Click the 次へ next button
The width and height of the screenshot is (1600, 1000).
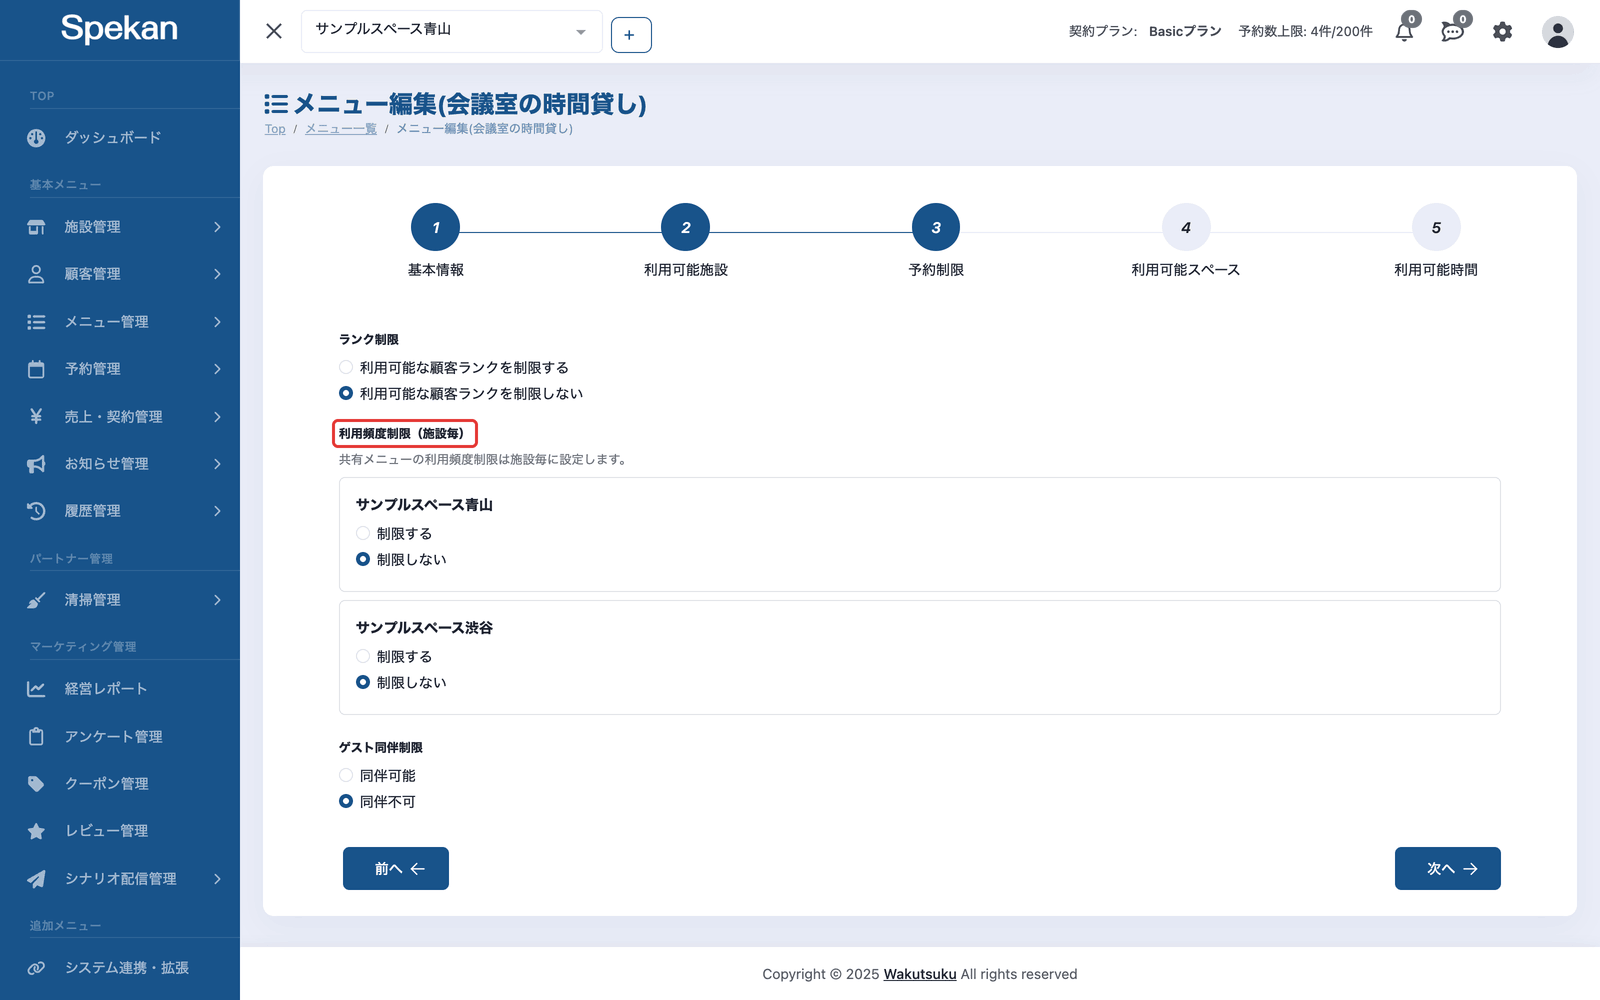coord(1448,868)
